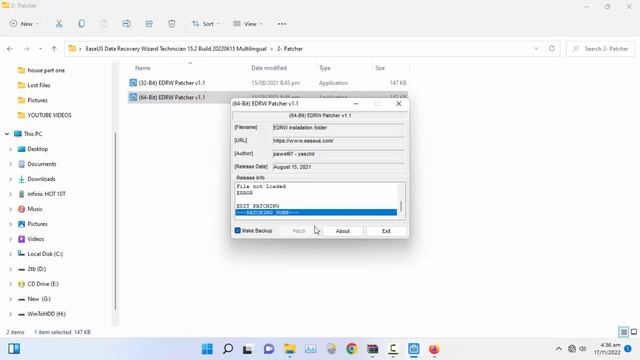Open Task View from taskbar
This screenshot has height=360, width=640.
[248, 349]
